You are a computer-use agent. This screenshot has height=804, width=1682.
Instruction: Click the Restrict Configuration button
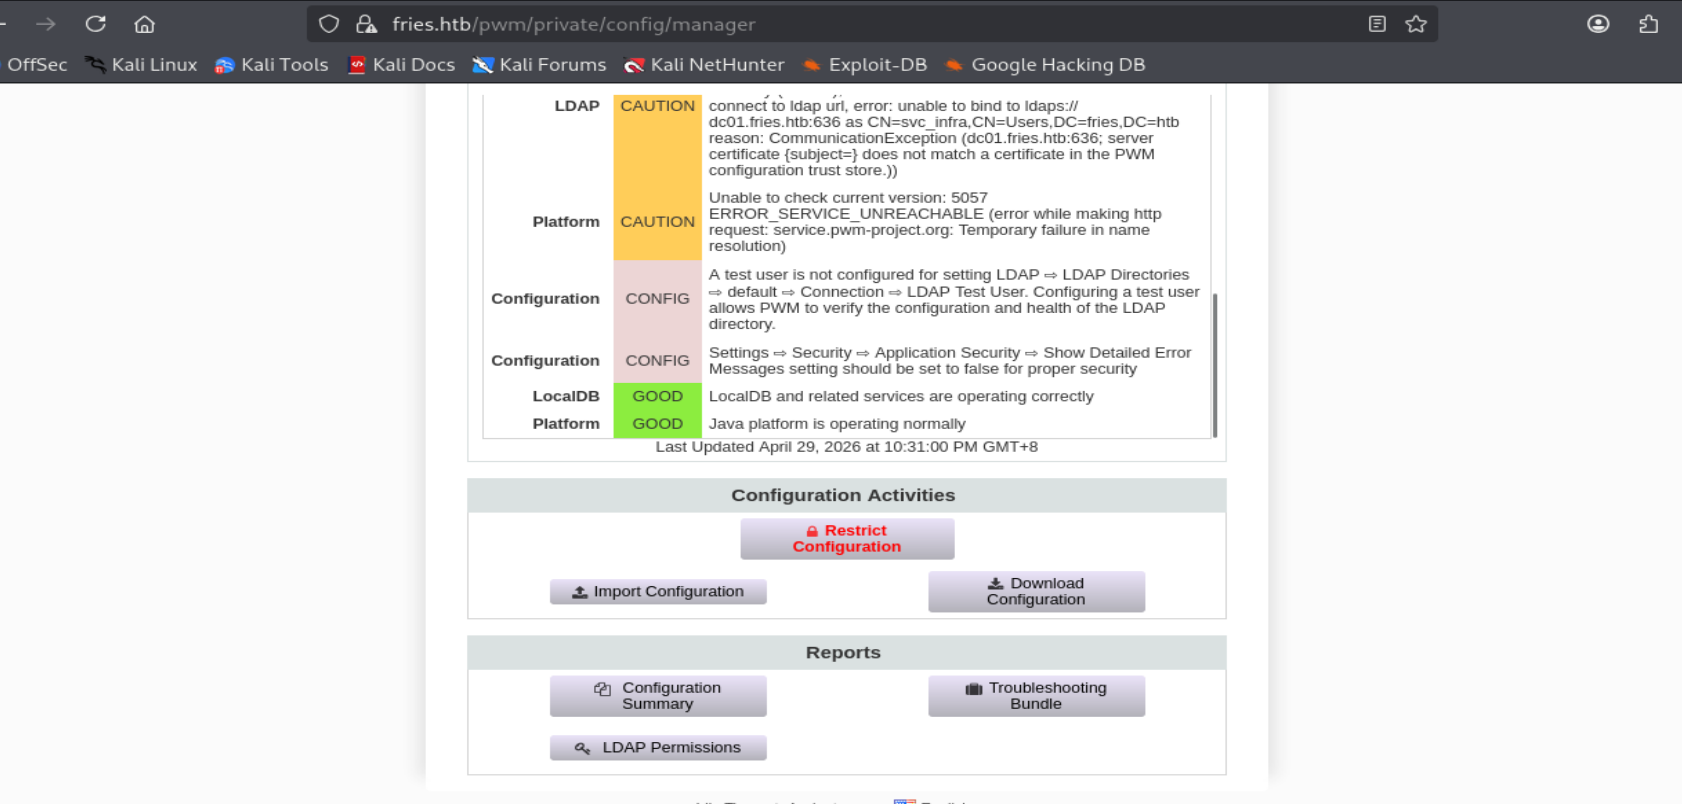pos(847,539)
